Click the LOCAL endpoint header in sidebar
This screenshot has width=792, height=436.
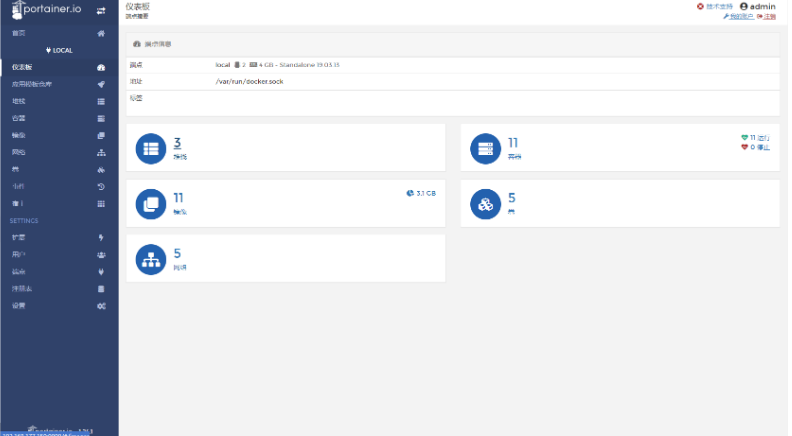click(x=59, y=51)
